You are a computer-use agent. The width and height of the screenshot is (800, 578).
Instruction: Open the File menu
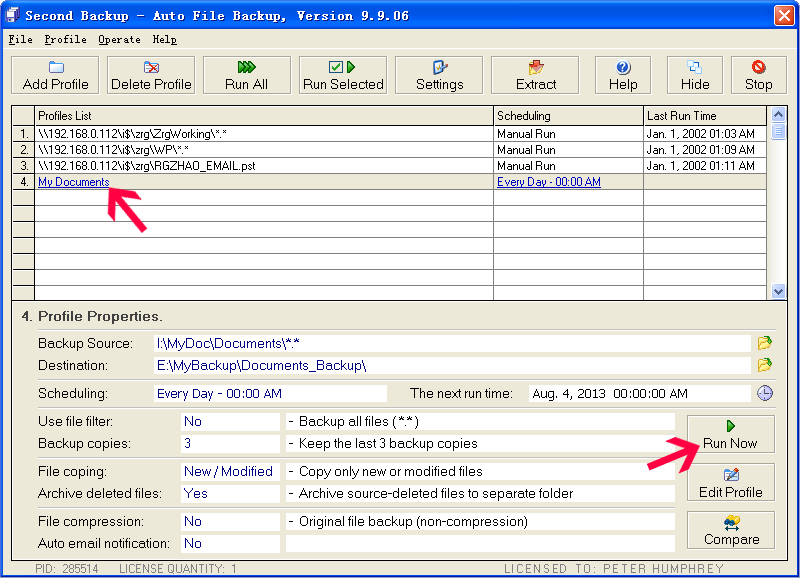[20, 39]
